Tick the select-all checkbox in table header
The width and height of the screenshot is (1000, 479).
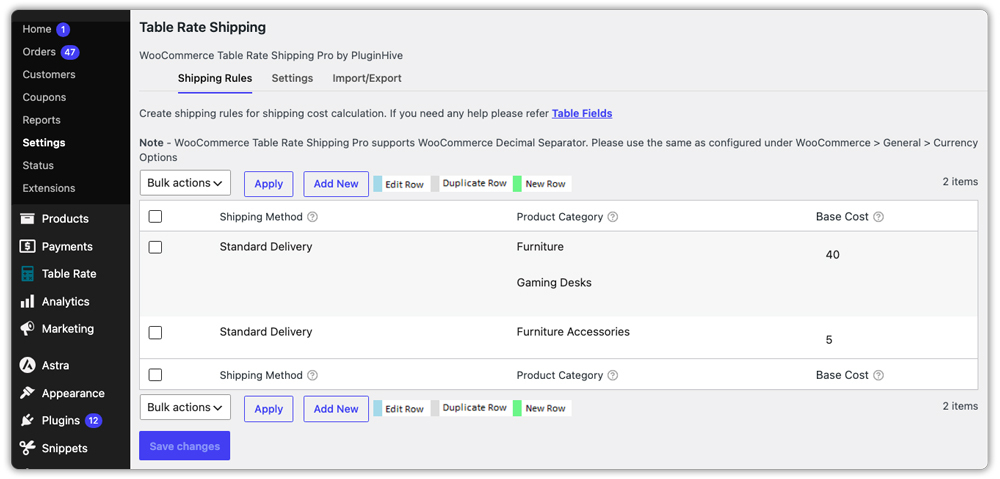(155, 216)
